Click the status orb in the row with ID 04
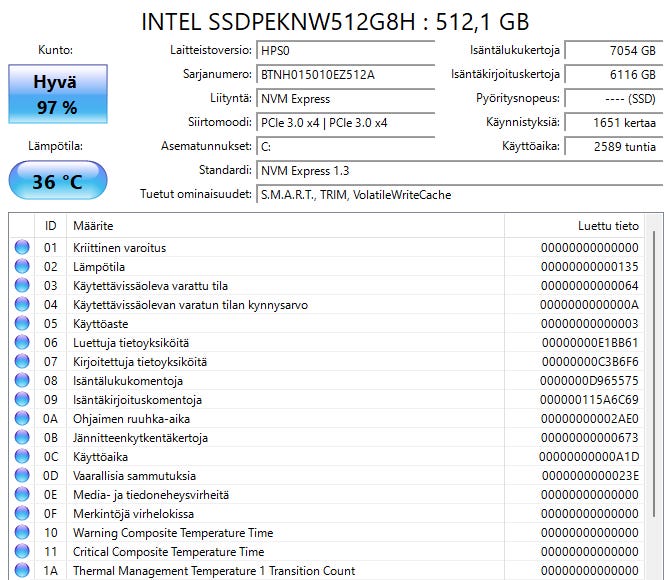 (22, 304)
